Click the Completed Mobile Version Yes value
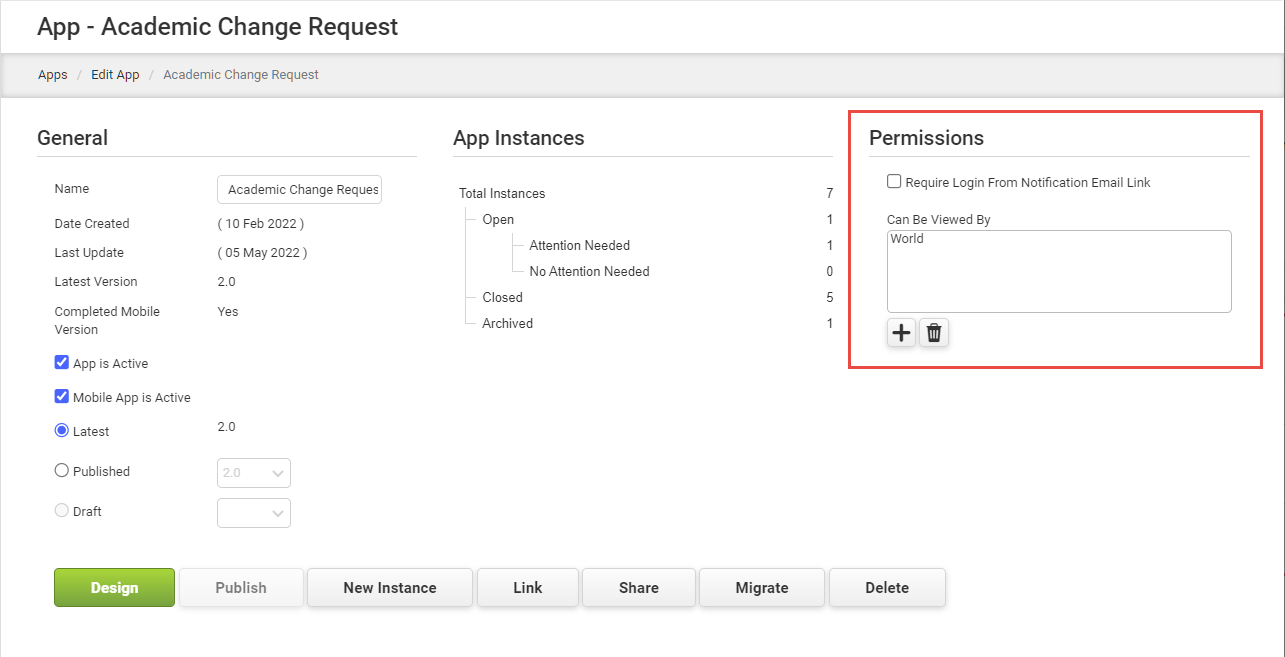 pos(228,311)
